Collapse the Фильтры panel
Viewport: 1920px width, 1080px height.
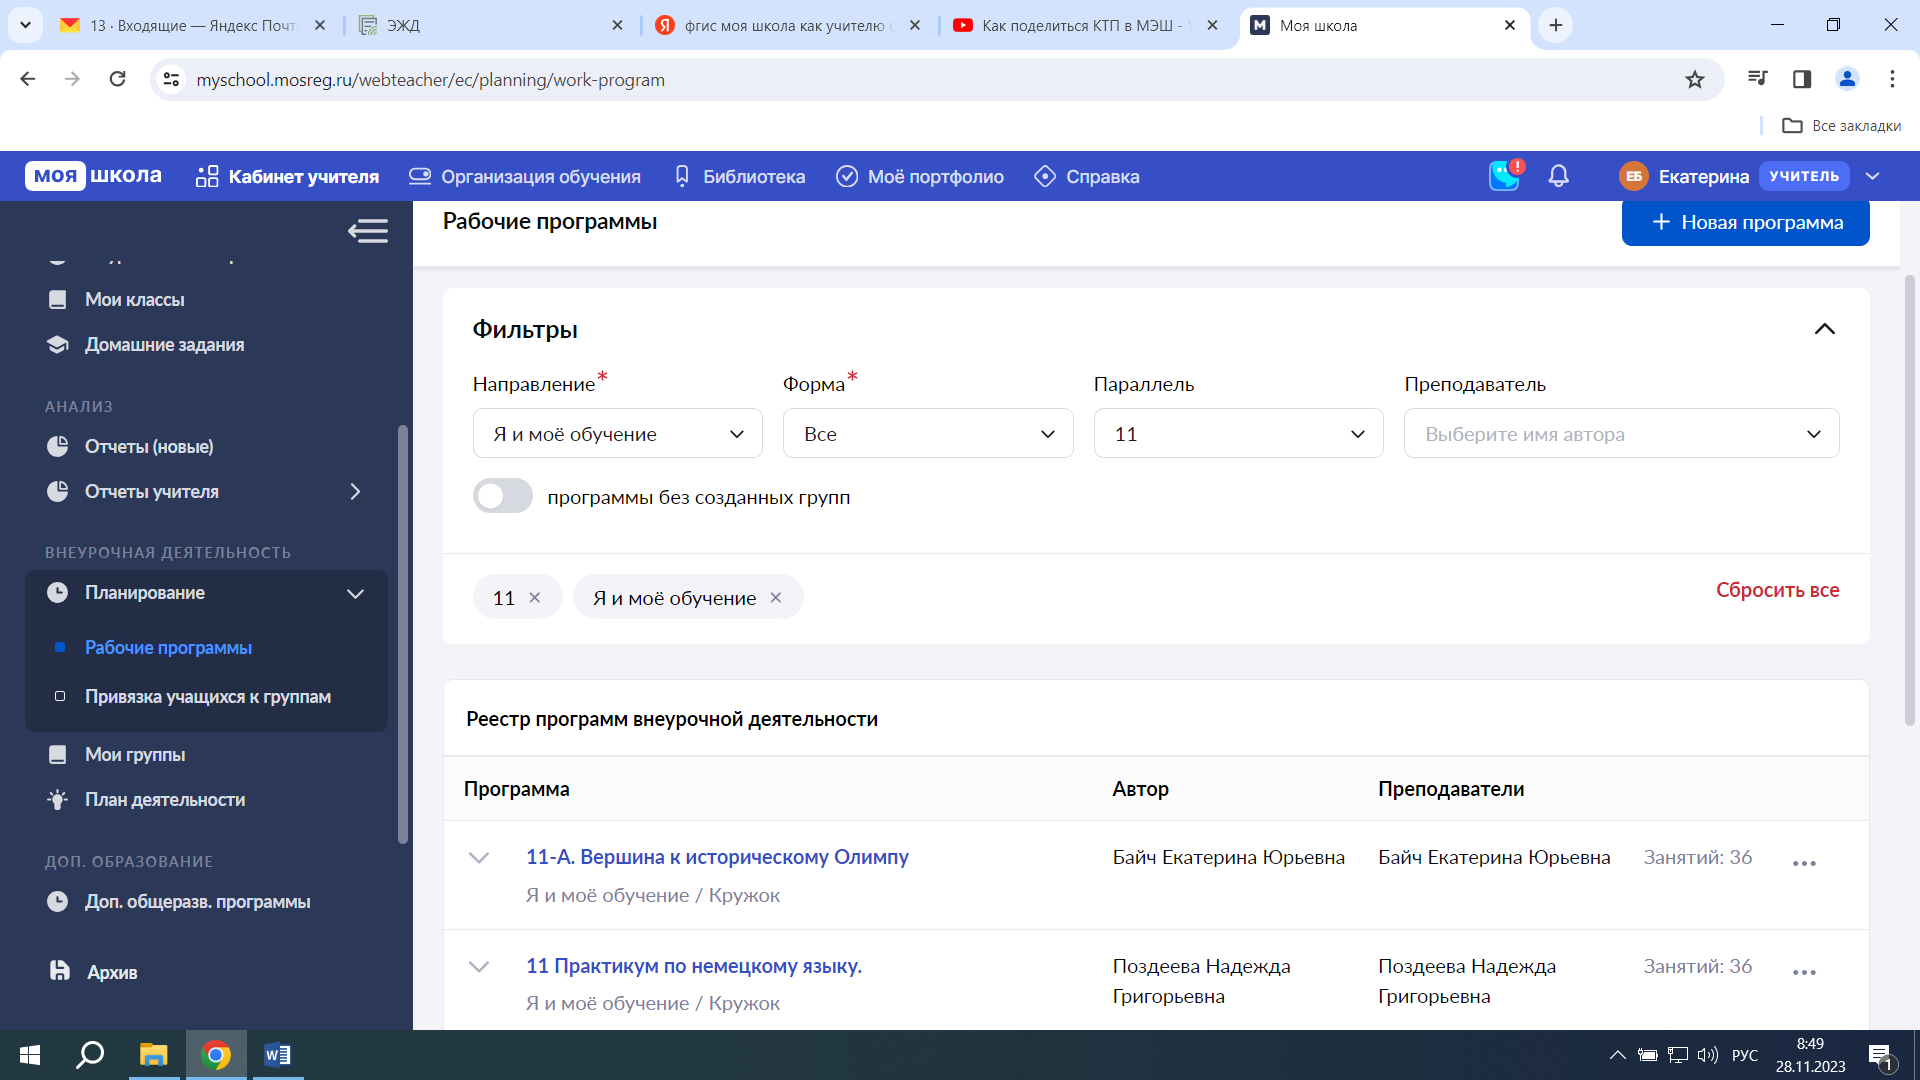(x=1824, y=329)
